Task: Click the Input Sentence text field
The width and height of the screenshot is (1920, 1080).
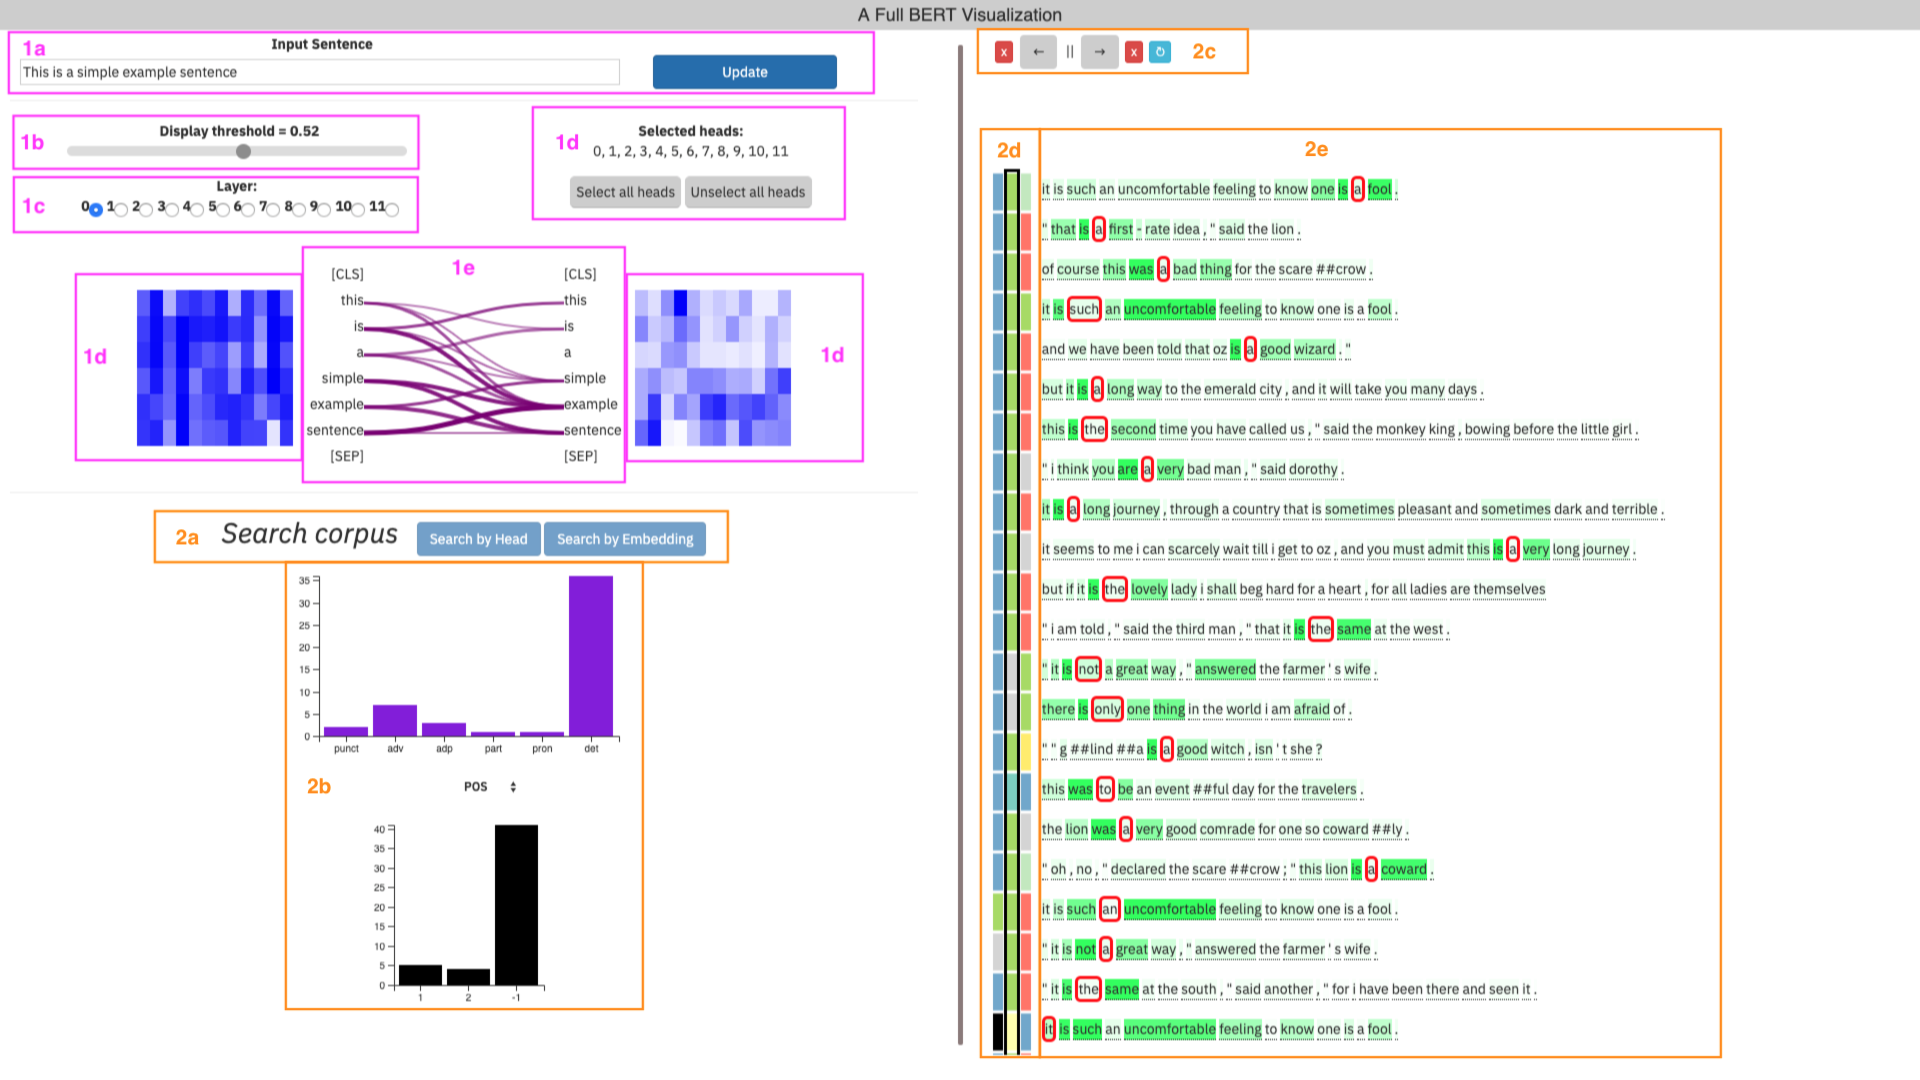Action: [x=320, y=72]
